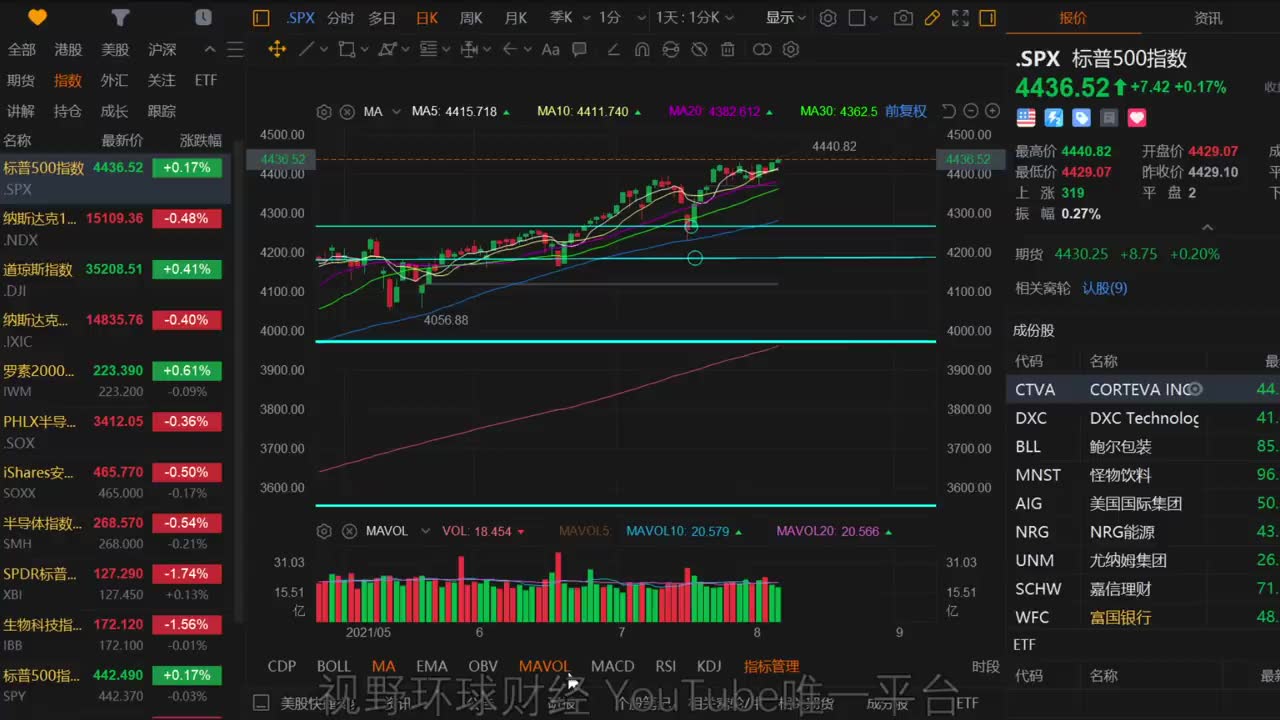Switch to the 周K weekly tab

point(471,18)
